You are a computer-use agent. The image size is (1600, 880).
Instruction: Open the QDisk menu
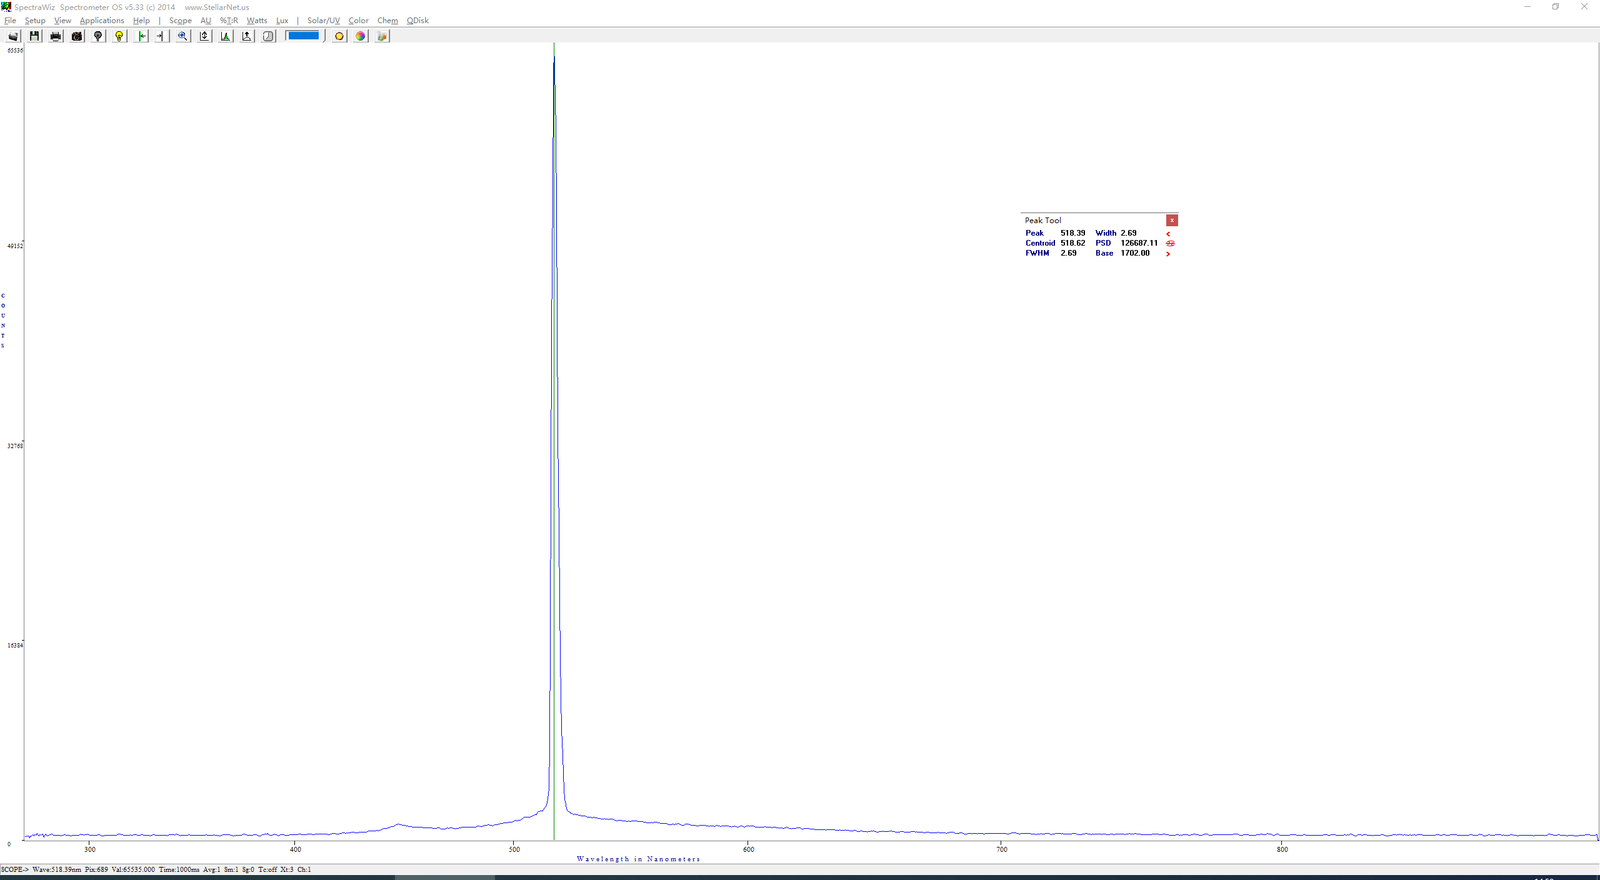point(417,20)
